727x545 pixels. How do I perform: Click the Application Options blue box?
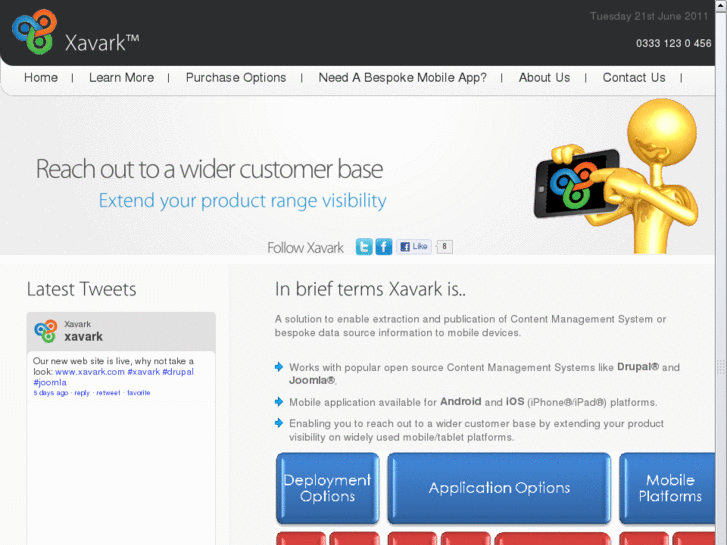pos(499,488)
